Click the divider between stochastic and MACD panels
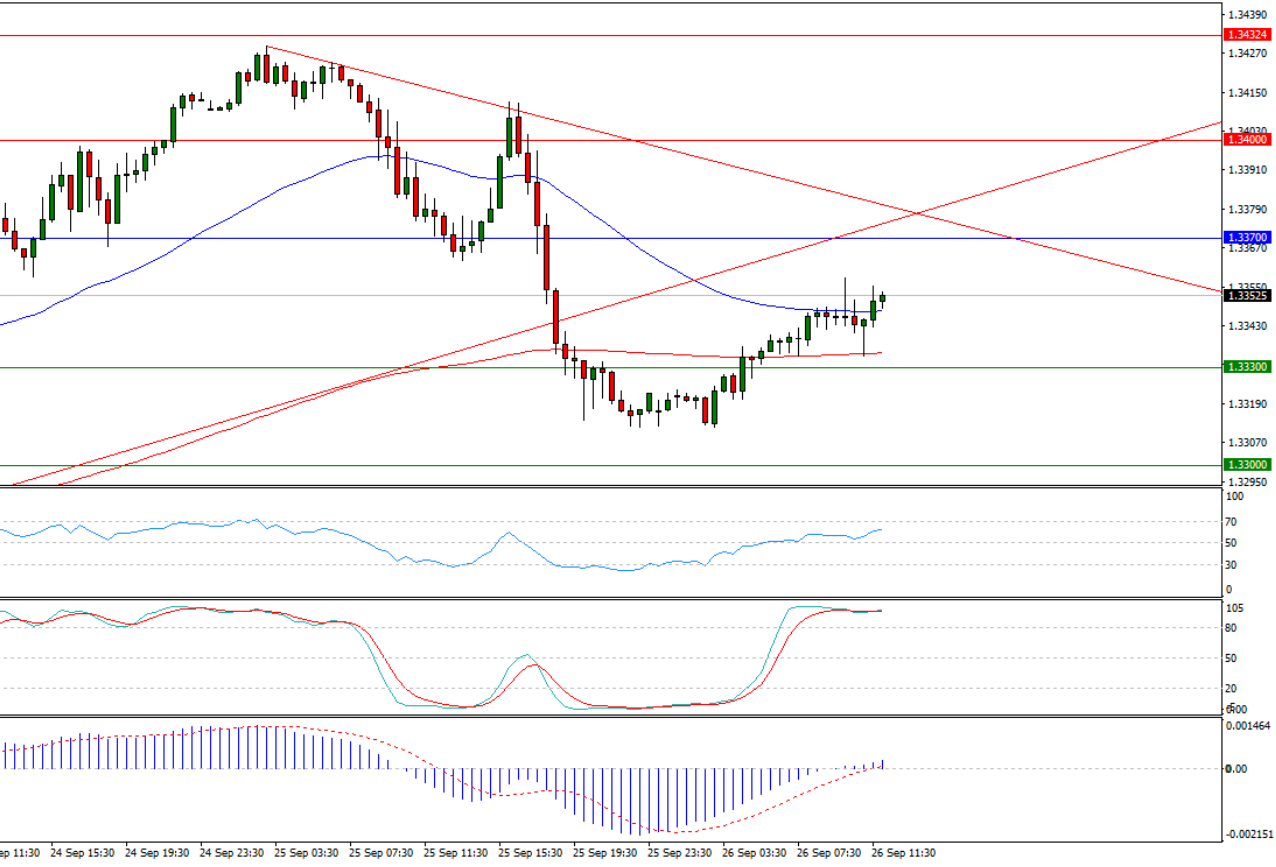Image resolution: width=1276 pixels, height=867 pixels. [x=610, y=715]
